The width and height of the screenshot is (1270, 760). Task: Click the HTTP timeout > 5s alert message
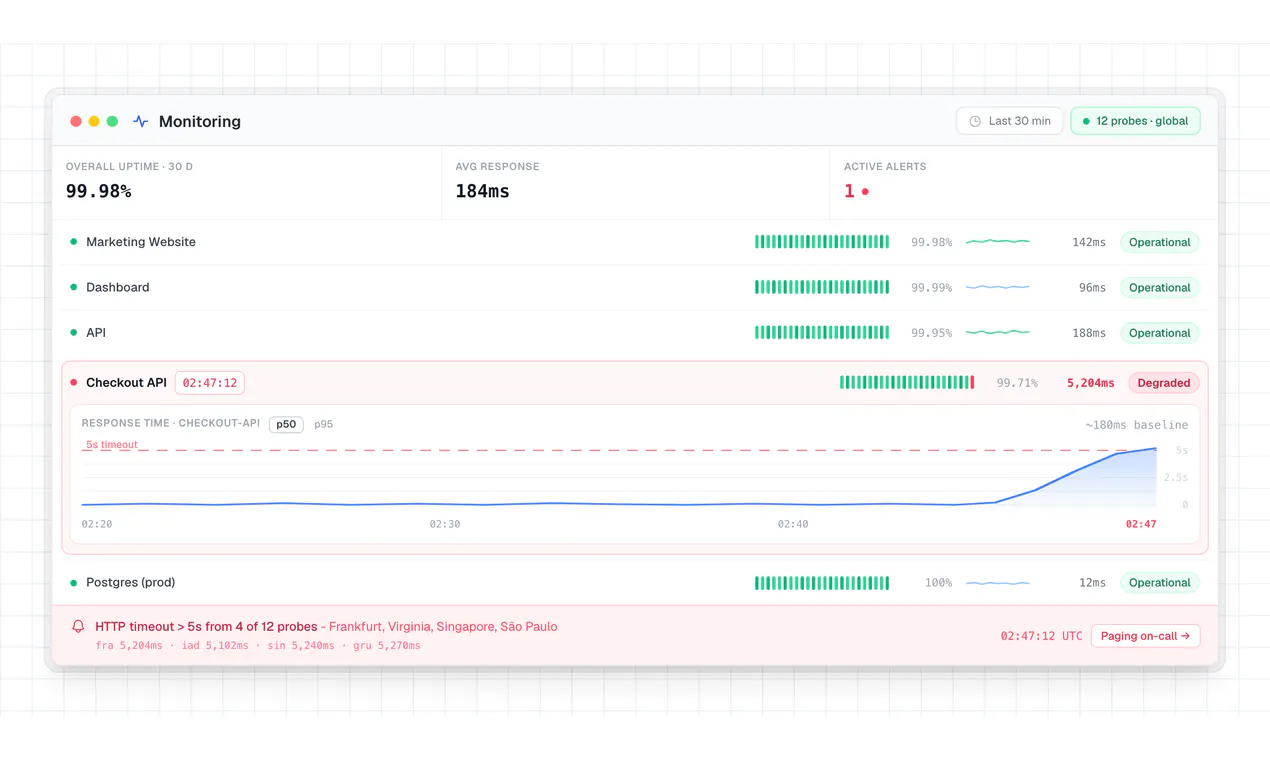coord(206,627)
